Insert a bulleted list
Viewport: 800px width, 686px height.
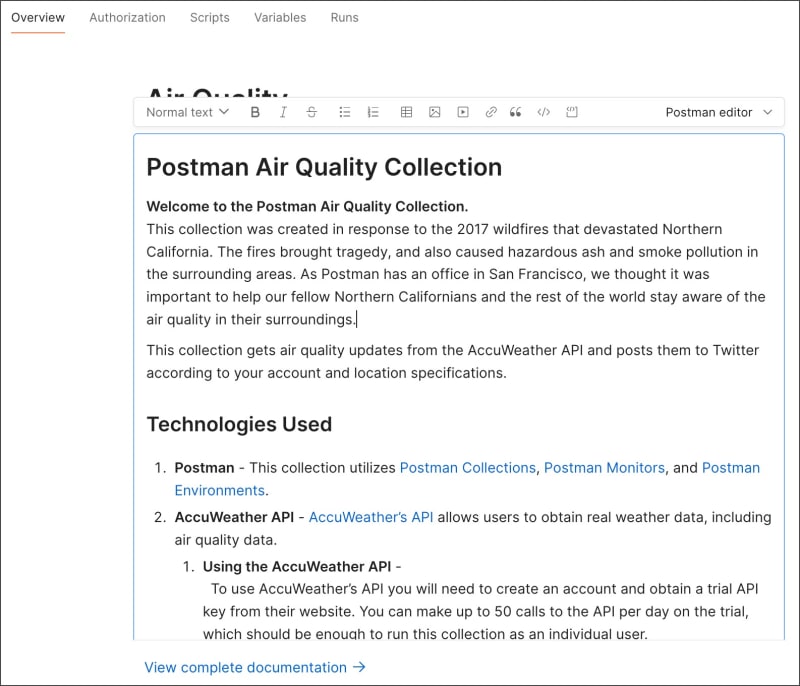click(x=345, y=112)
